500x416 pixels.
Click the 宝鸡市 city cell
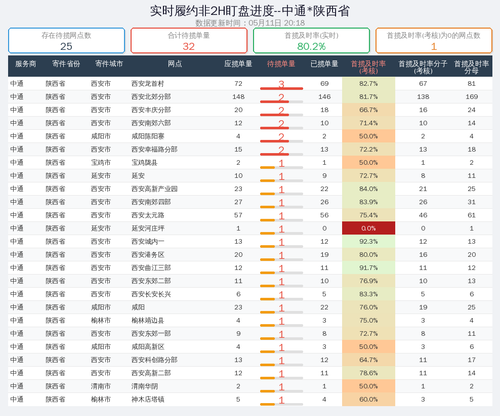tap(101, 162)
